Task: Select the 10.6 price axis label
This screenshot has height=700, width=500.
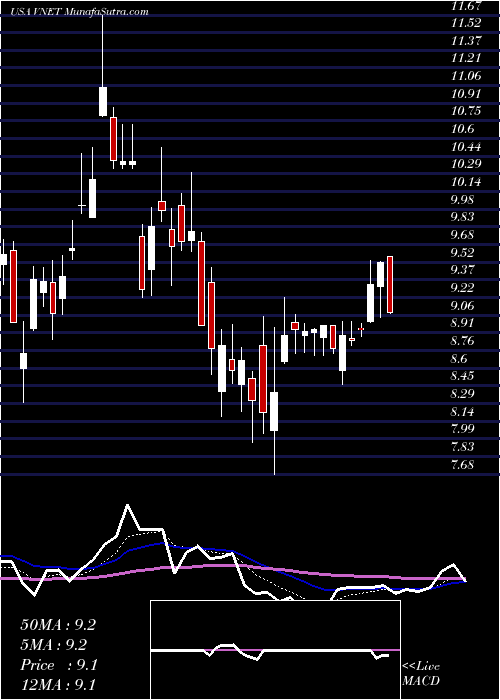Action: [462, 129]
